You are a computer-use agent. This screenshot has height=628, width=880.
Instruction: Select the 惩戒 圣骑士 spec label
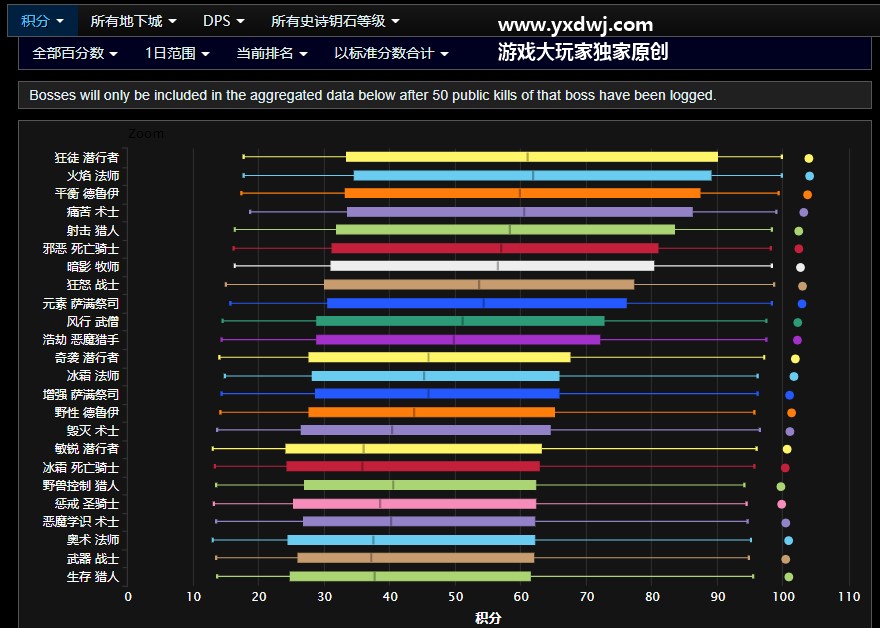86,503
